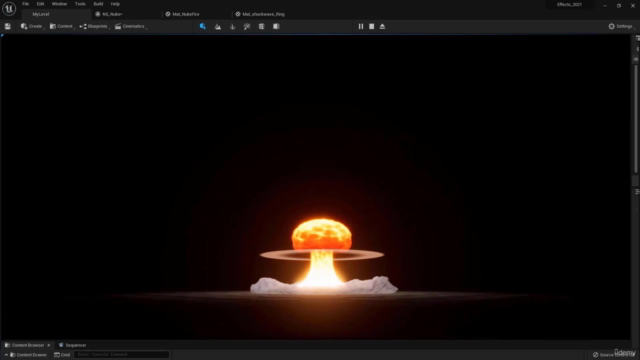Switch to Landscape mode icon

[x=218, y=26]
